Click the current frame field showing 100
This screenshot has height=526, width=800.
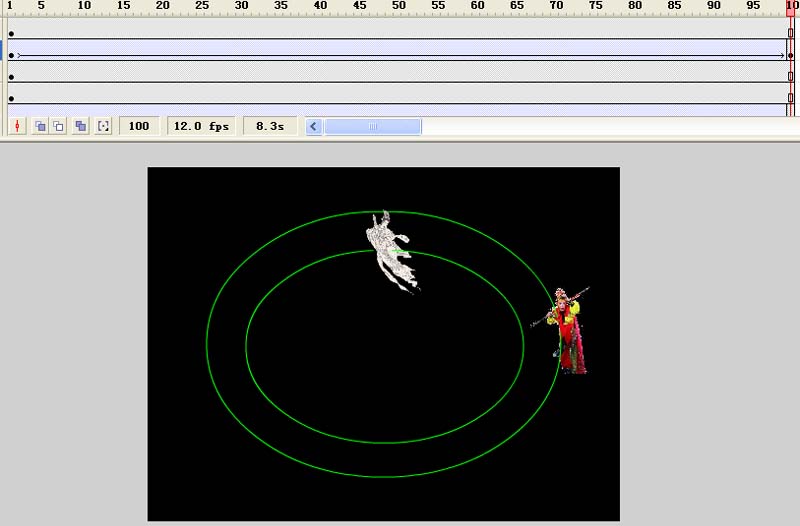[139, 126]
